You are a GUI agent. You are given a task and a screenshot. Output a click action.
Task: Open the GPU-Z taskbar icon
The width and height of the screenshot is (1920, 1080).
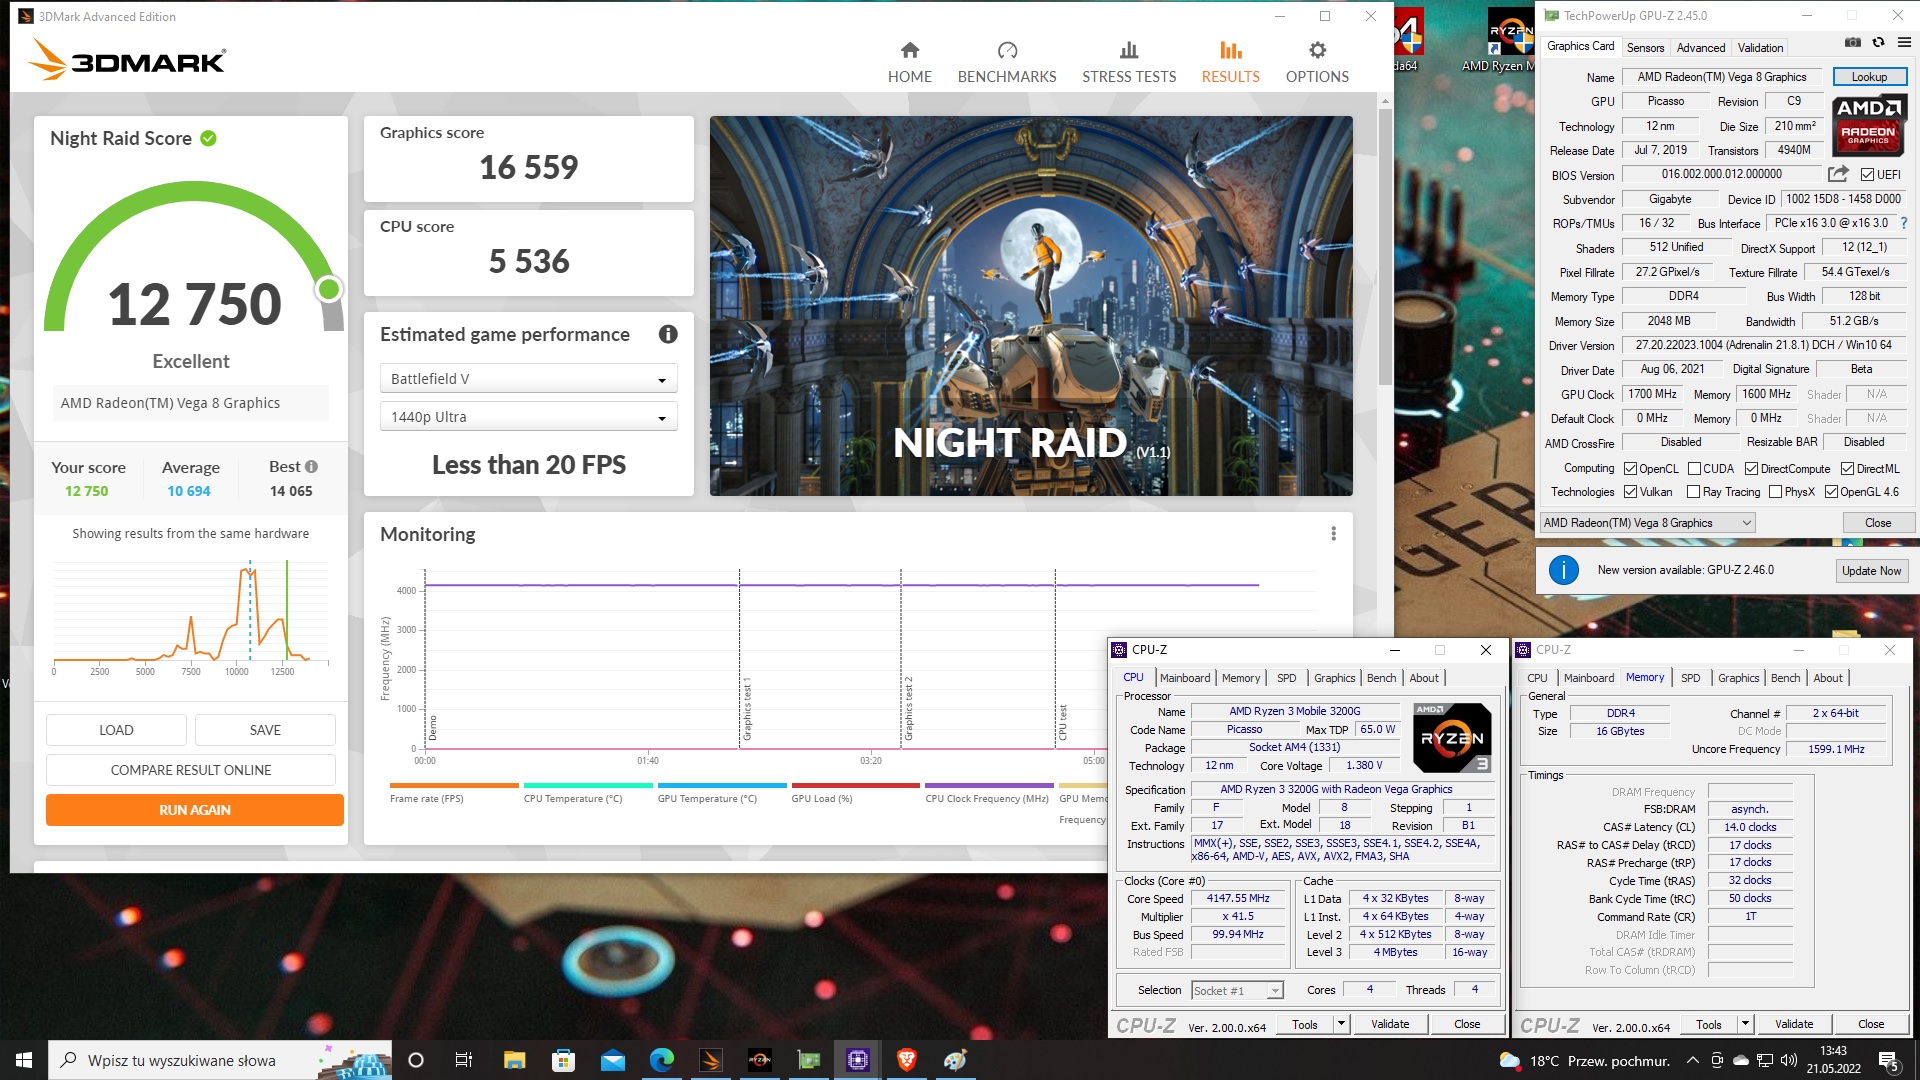click(x=808, y=1060)
